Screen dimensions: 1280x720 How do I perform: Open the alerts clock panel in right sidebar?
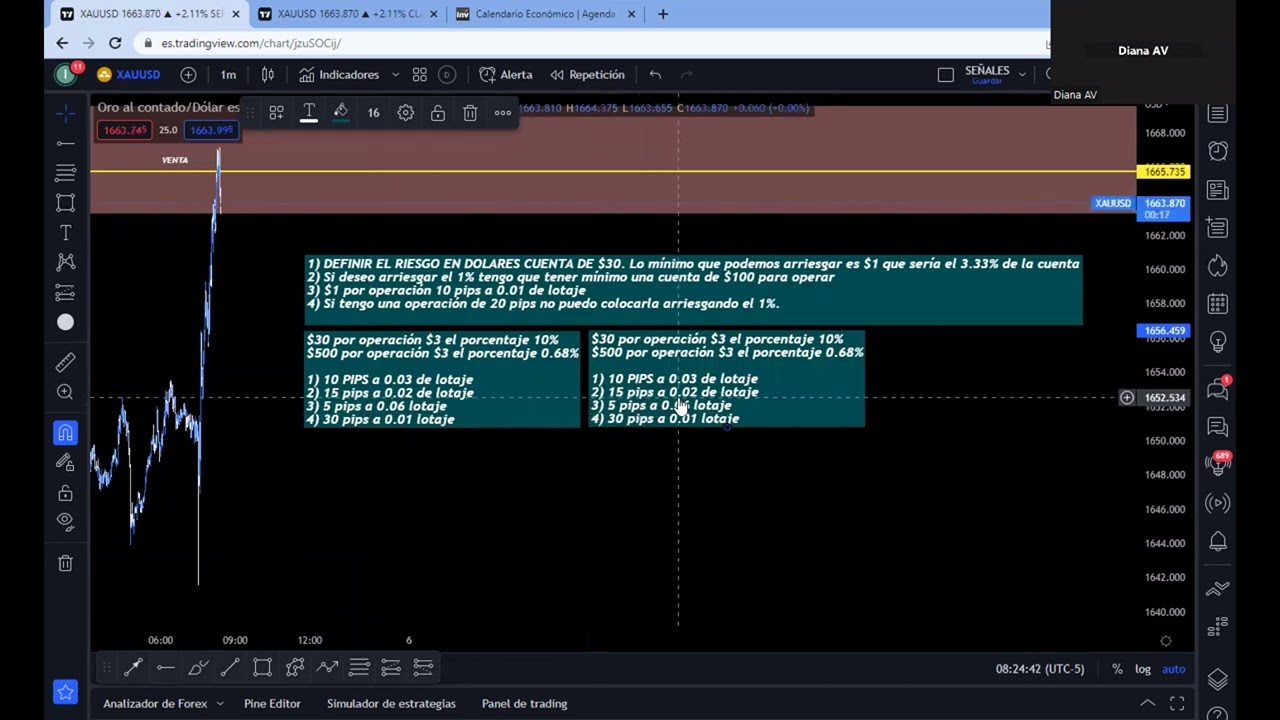[x=1218, y=151]
